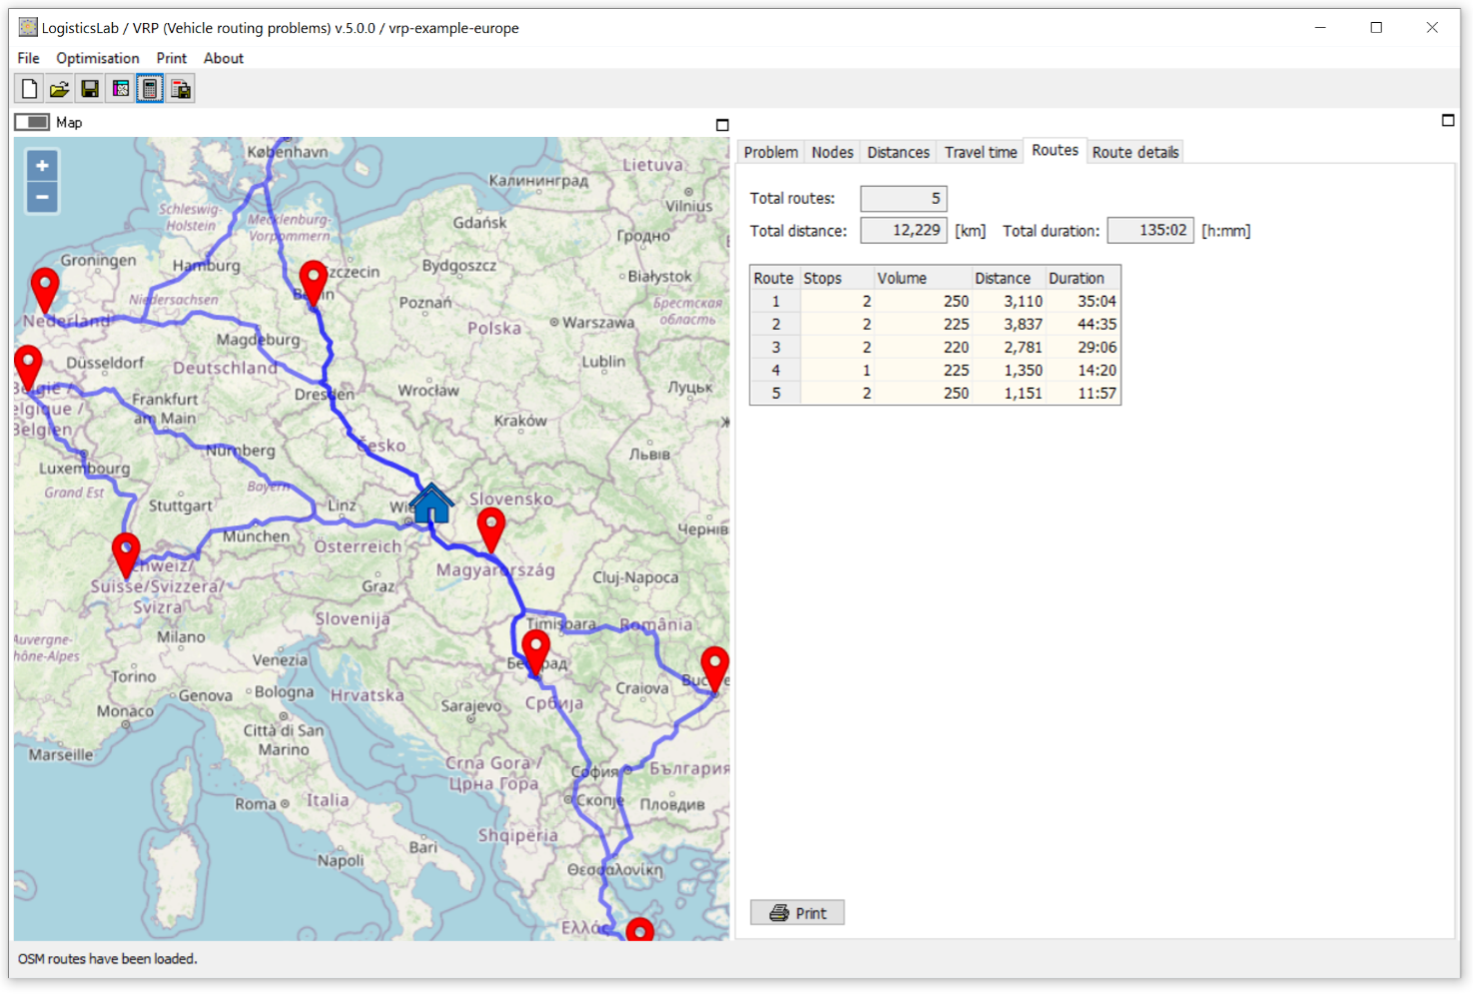Click the rightmost save-report toolbar icon
1475x999 pixels.
coord(181,89)
